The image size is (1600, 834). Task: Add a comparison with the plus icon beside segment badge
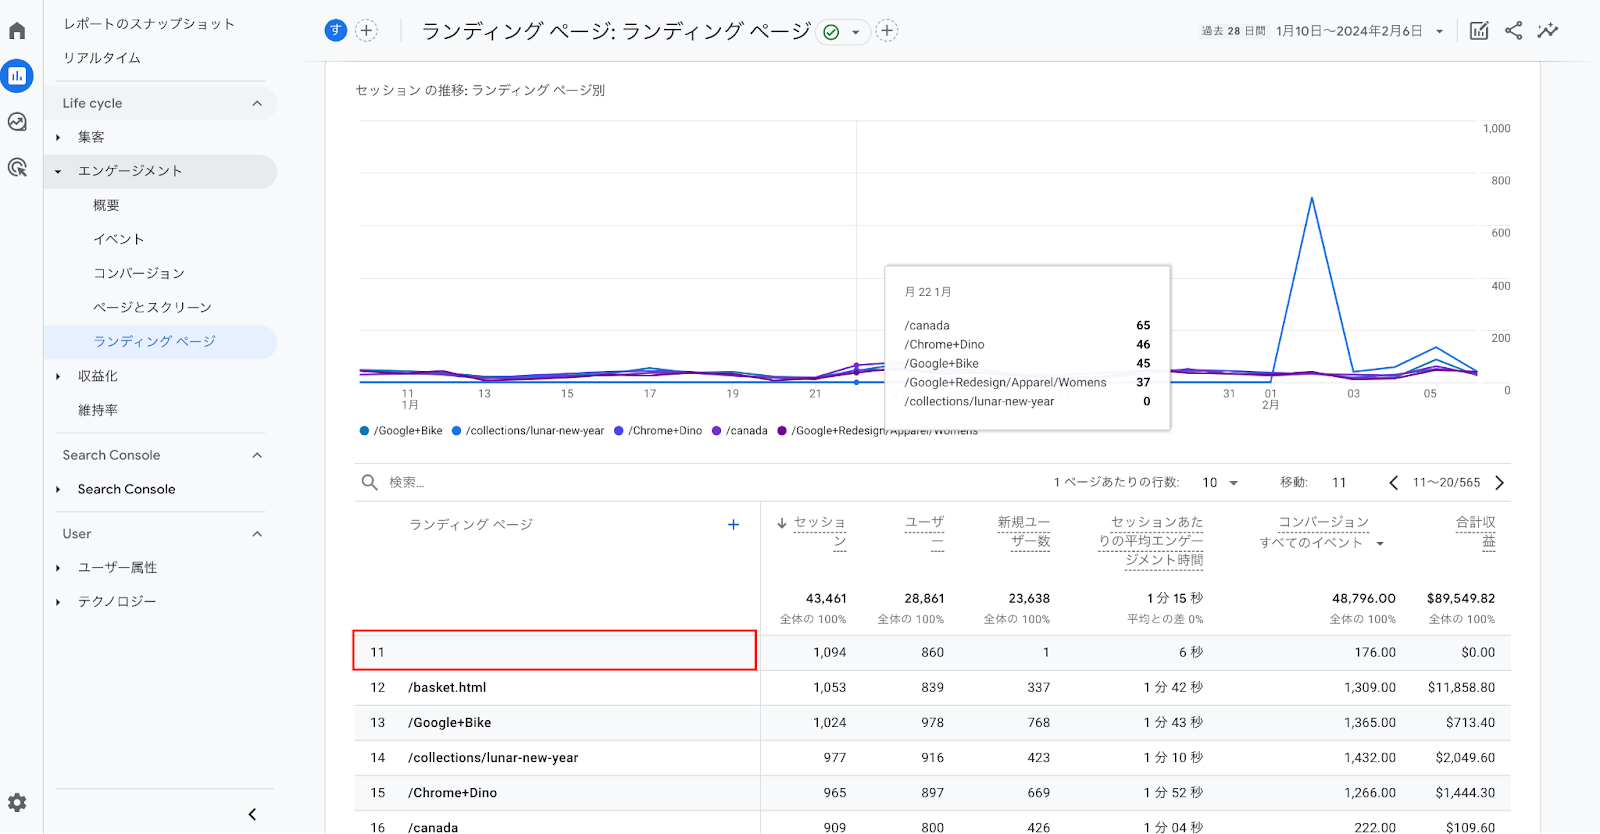click(367, 31)
